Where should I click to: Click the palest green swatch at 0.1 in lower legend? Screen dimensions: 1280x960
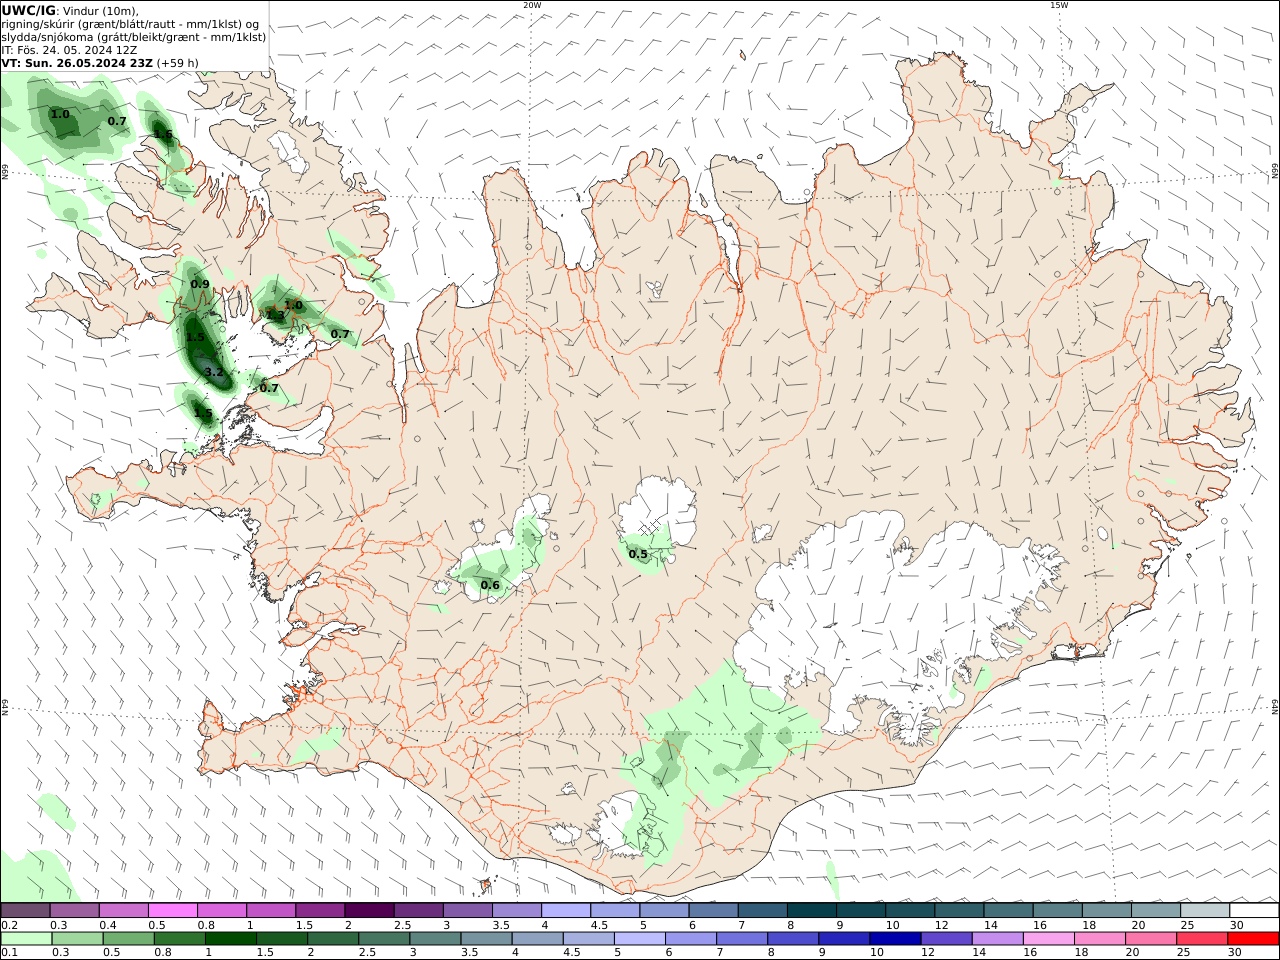point(27,939)
